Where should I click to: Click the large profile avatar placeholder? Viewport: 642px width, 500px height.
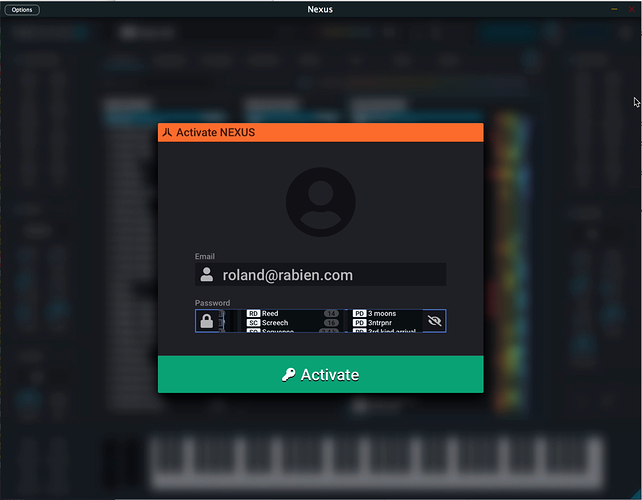(321, 202)
